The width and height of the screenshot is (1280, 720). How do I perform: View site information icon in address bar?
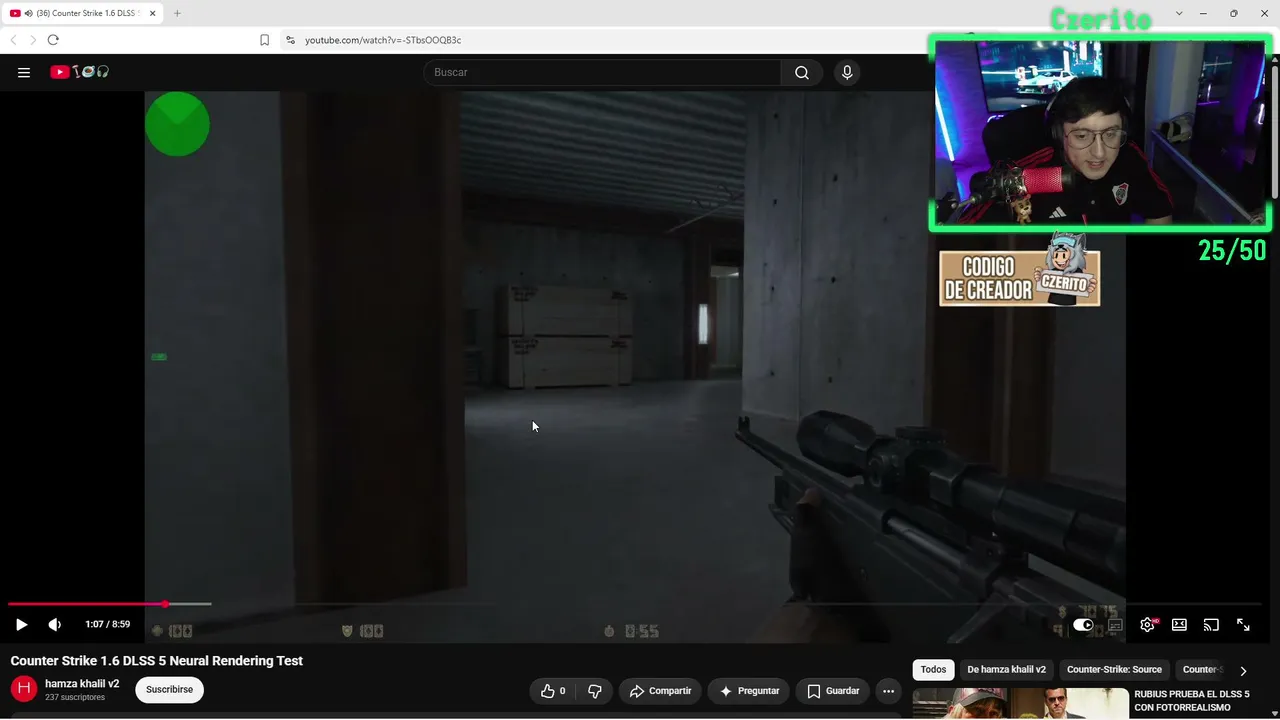290,40
